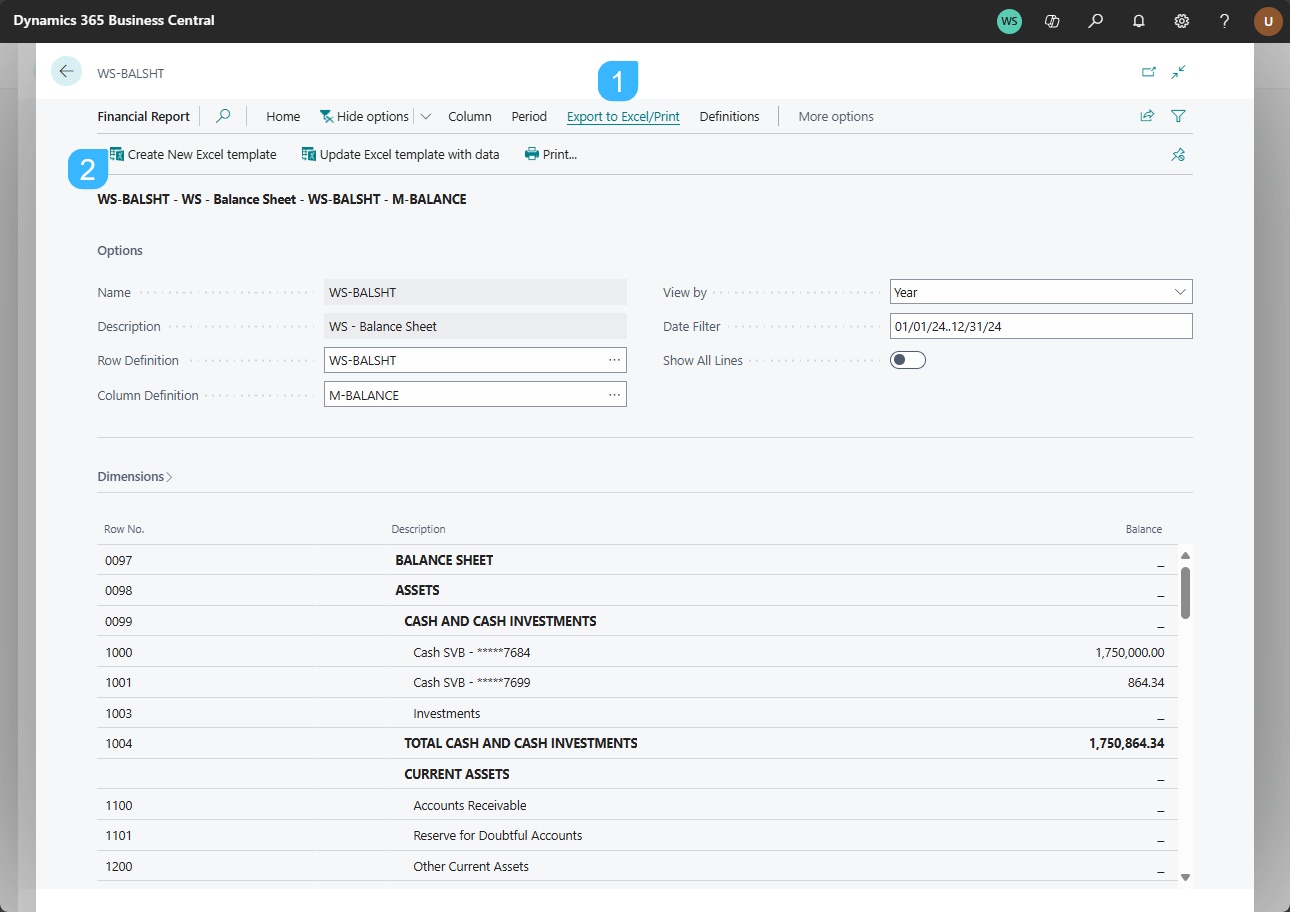This screenshot has width=1290, height=912.
Task: Click the Description field WS - Balance Sheet
Action: point(475,326)
